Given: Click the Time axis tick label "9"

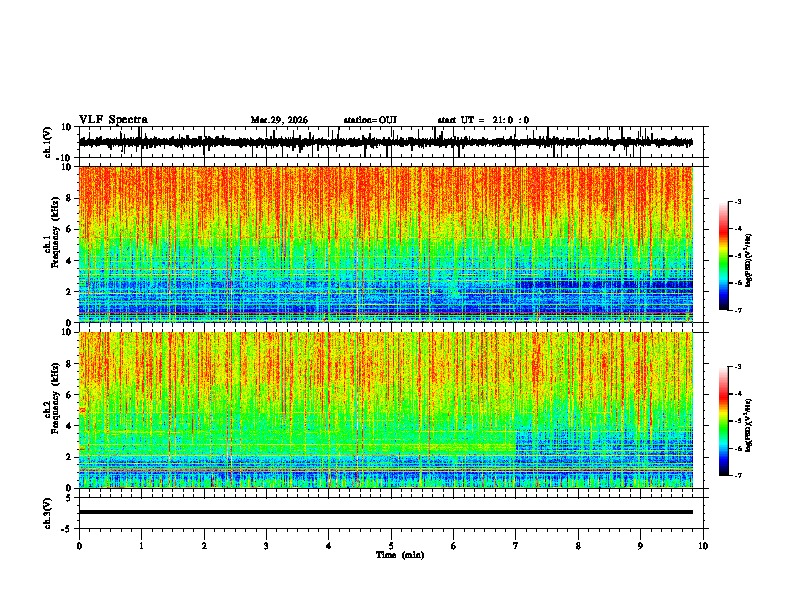Looking at the screenshot, I should click(x=640, y=546).
